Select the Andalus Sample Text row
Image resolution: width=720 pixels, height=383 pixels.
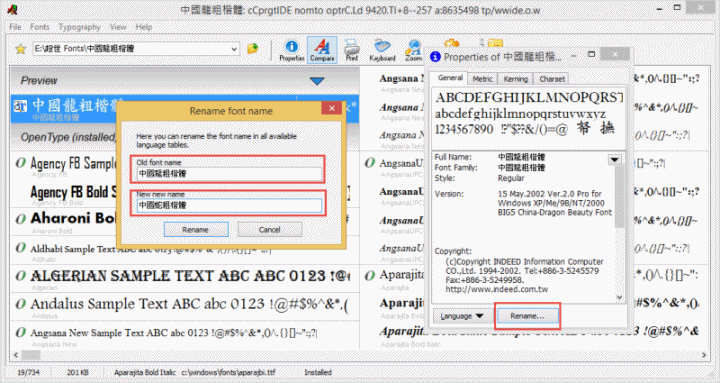[x=185, y=306]
